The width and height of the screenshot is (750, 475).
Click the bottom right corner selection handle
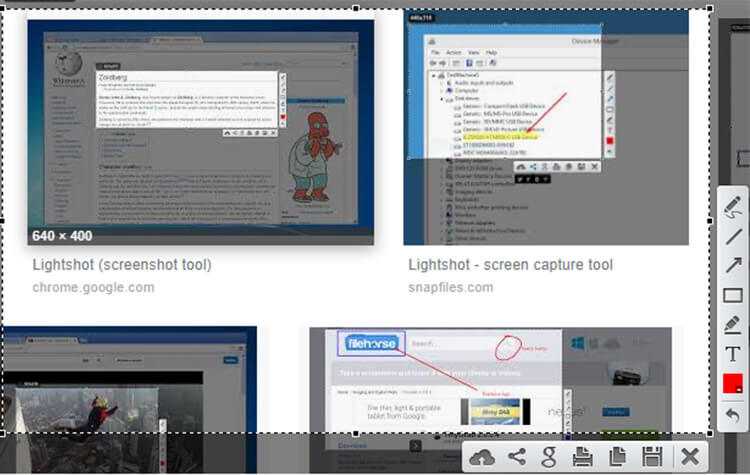click(710, 434)
